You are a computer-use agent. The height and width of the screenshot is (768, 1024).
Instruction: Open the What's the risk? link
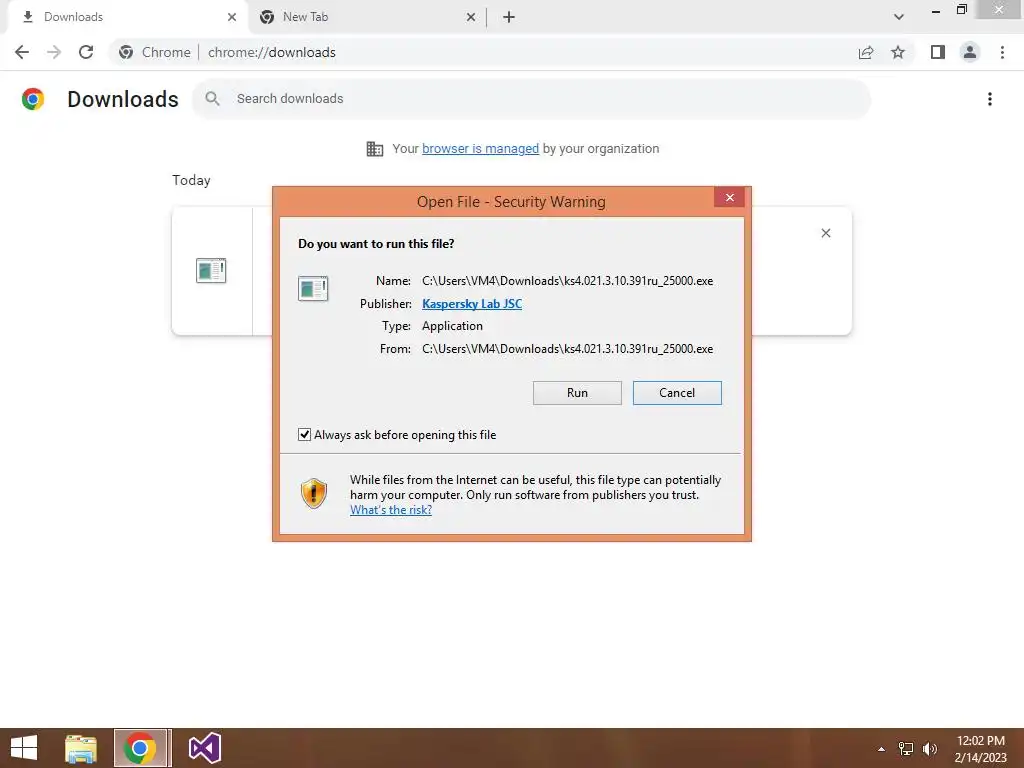pos(391,510)
